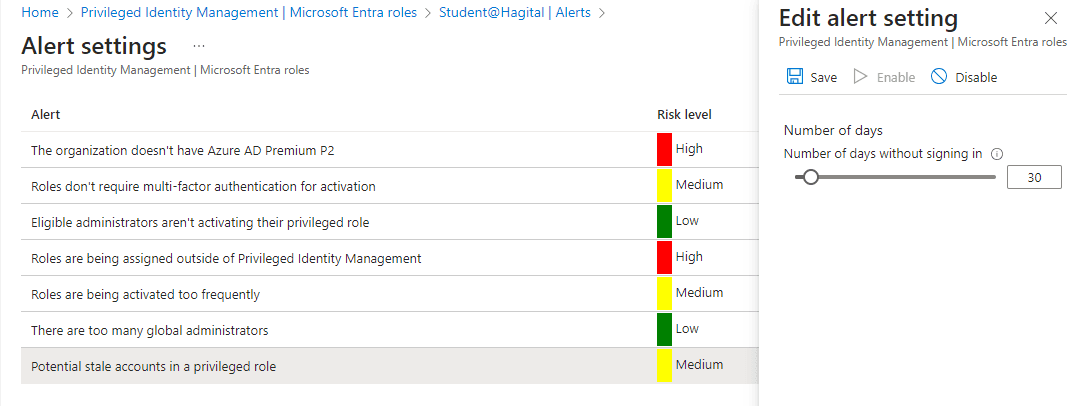The width and height of the screenshot is (1078, 406).
Task: Open Roles assigned outside of PIM alert
Action: pyautogui.click(x=226, y=258)
